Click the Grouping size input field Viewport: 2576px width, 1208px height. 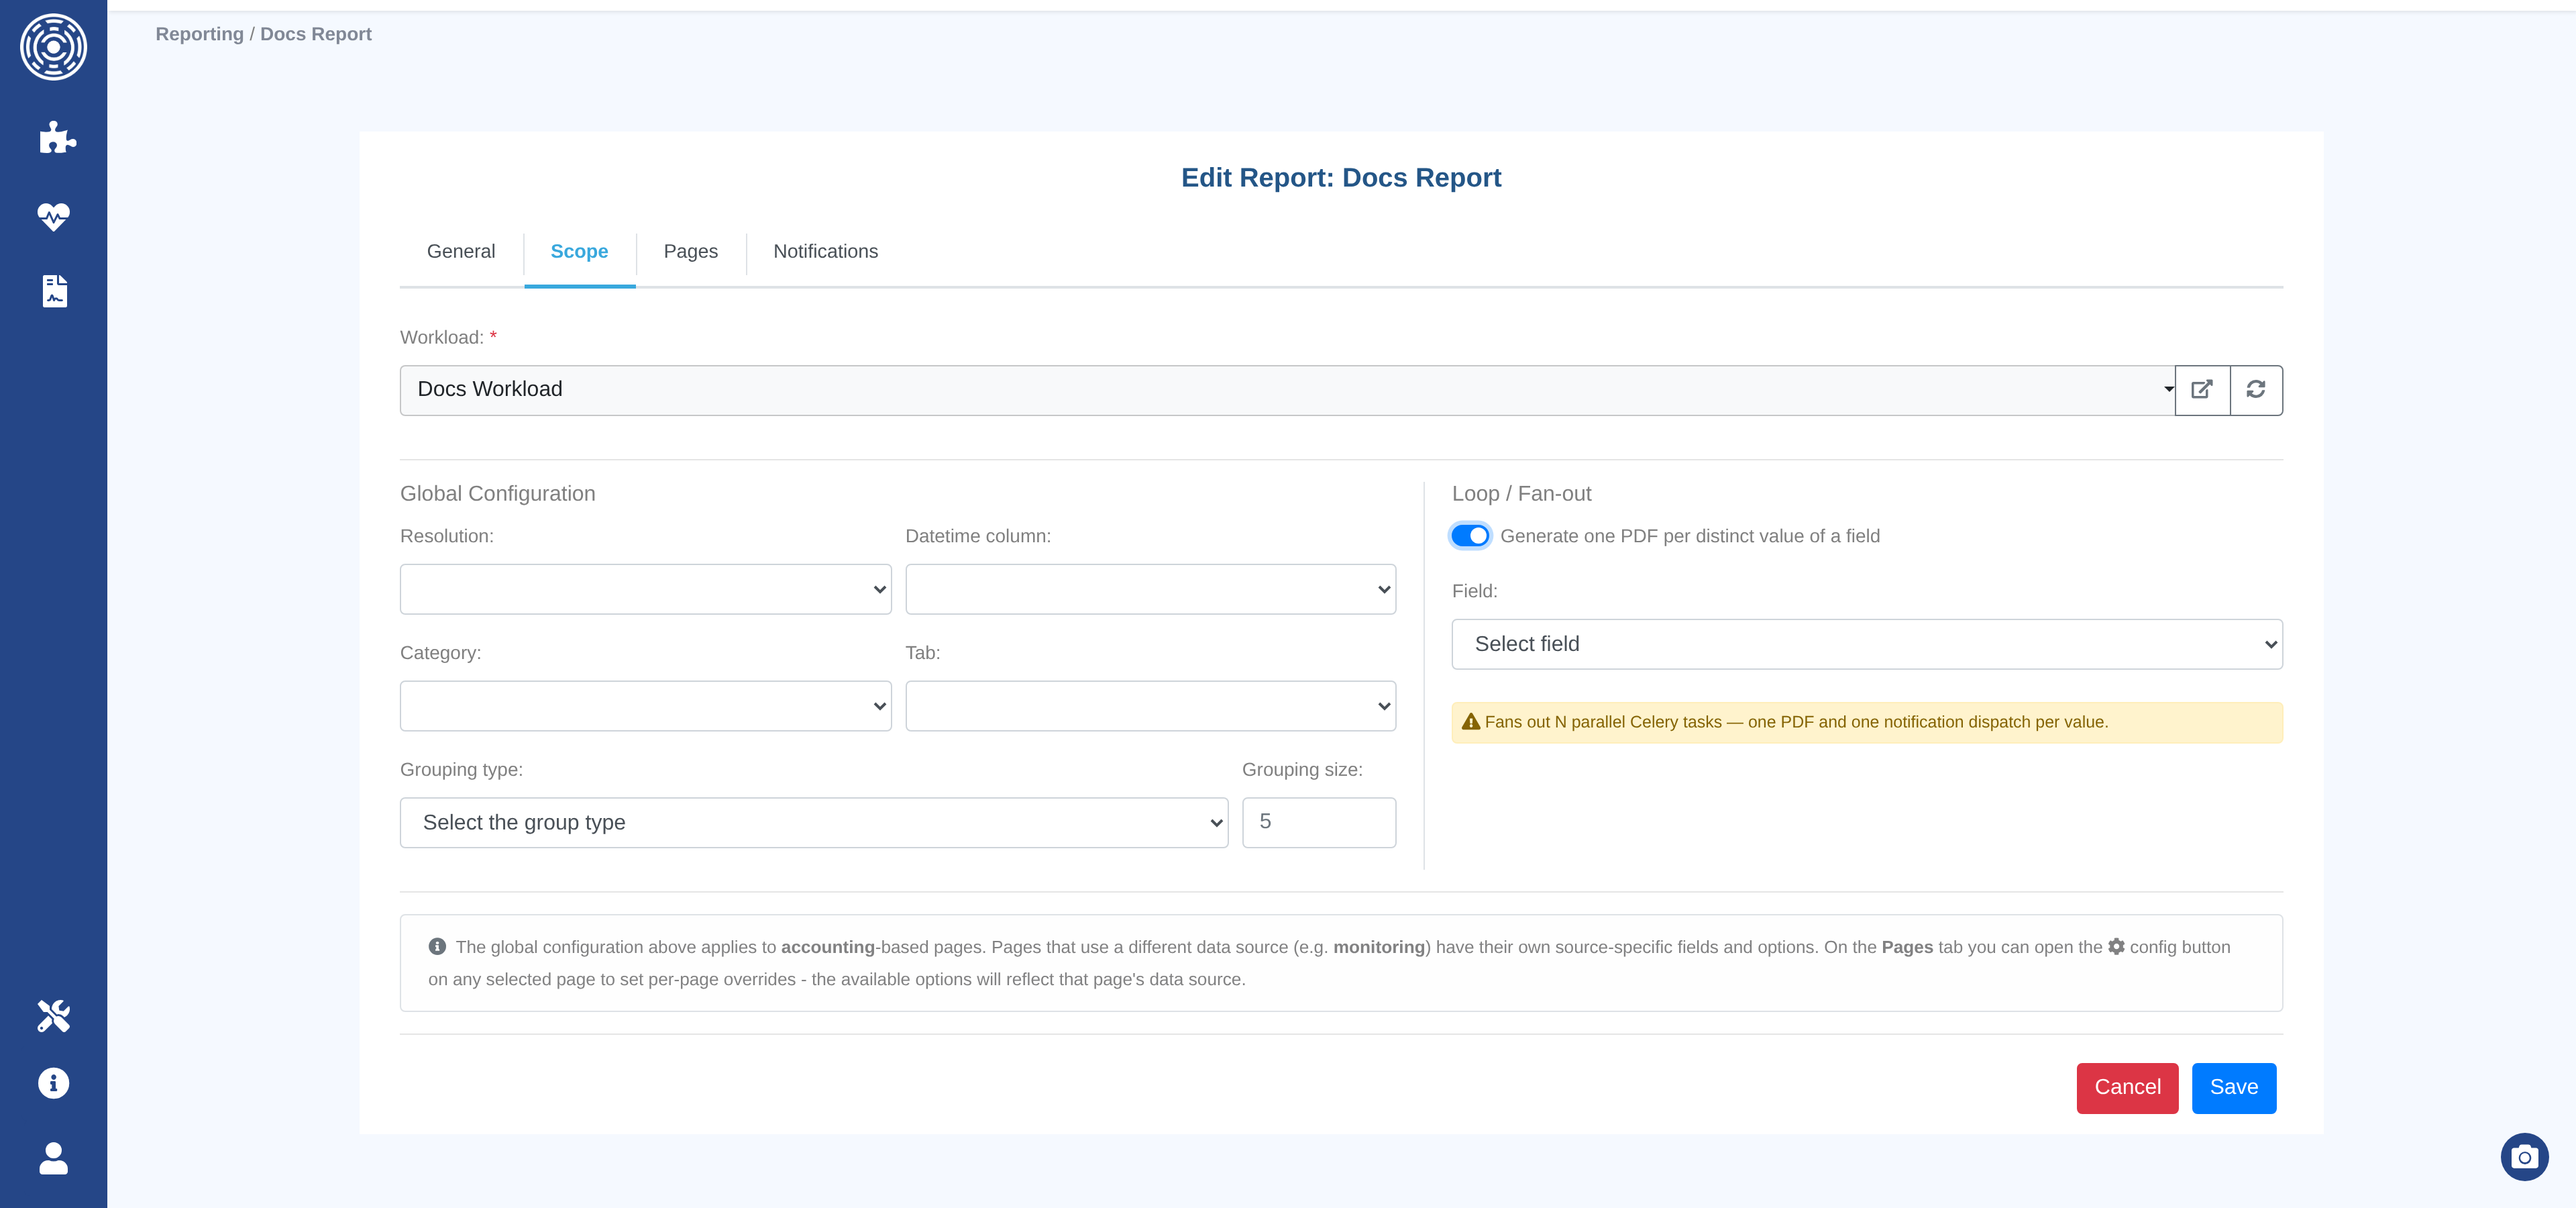(1319, 823)
